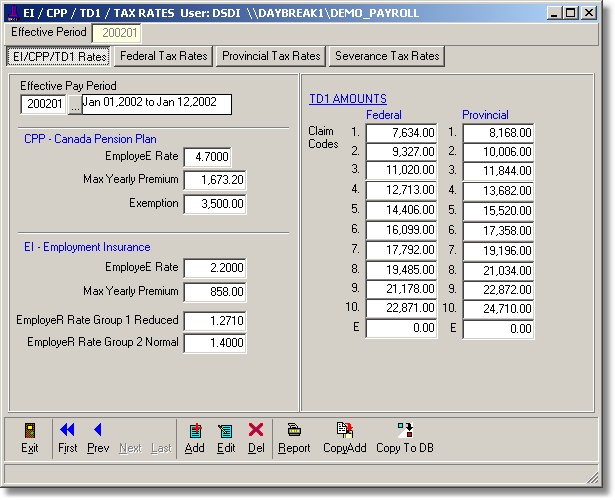Click the Effective Pay Period code field
615x500 pixels.
[x=44, y=104]
